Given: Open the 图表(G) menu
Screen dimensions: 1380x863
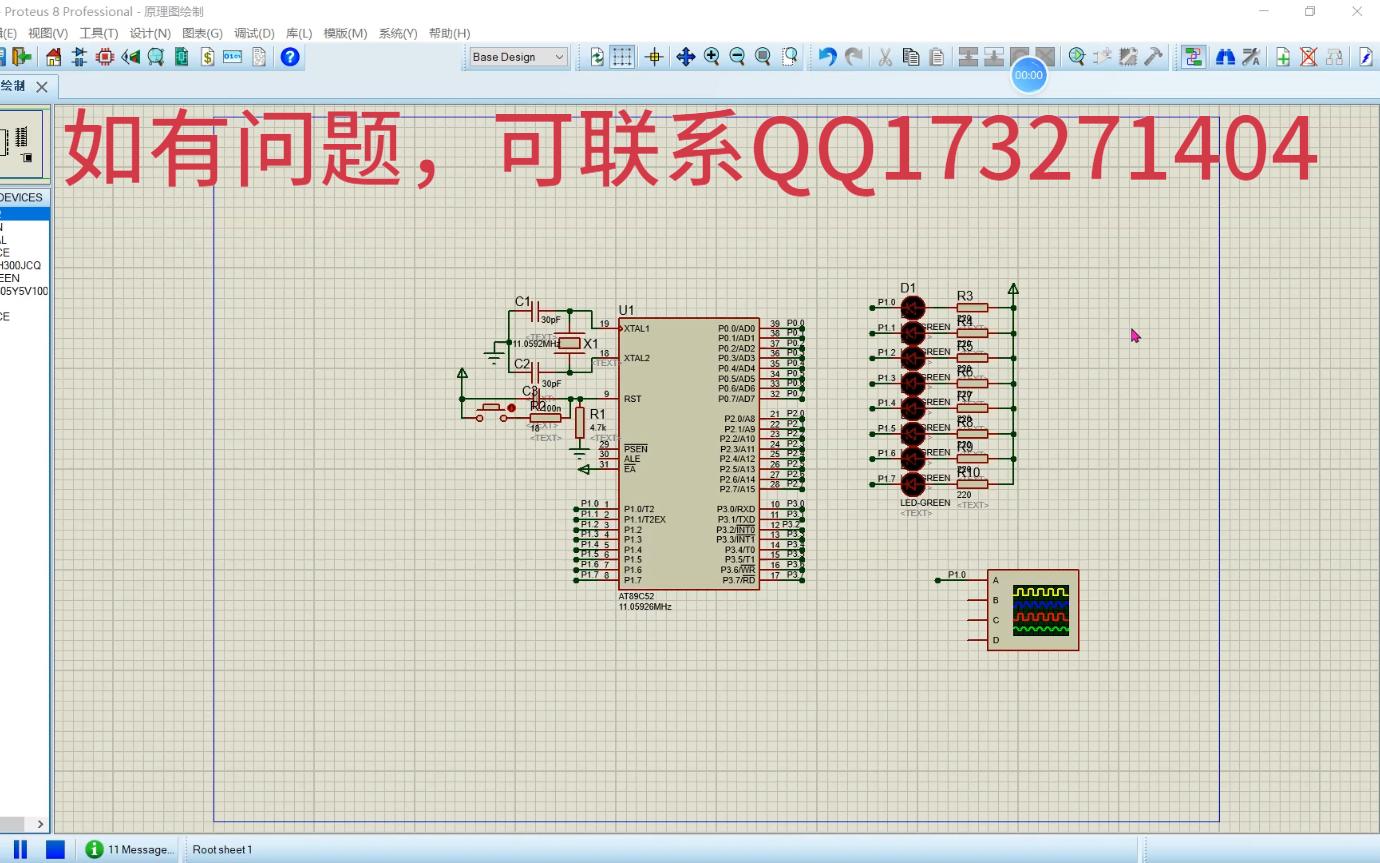Looking at the screenshot, I should click(202, 33).
